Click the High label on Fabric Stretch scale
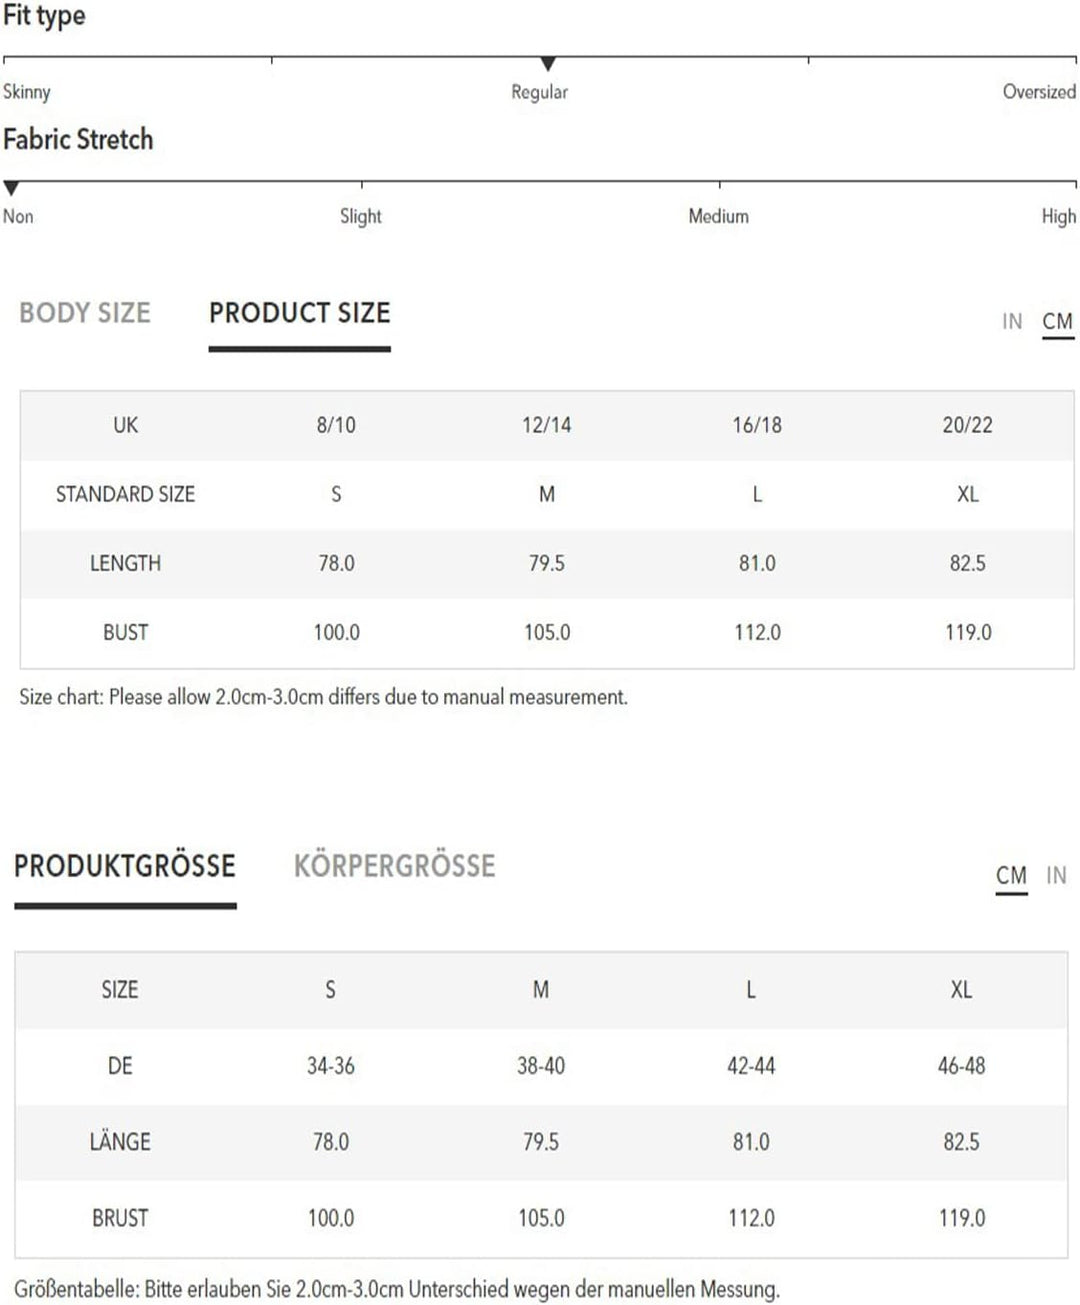The image size is (1080, 1305). point(1058,216)
